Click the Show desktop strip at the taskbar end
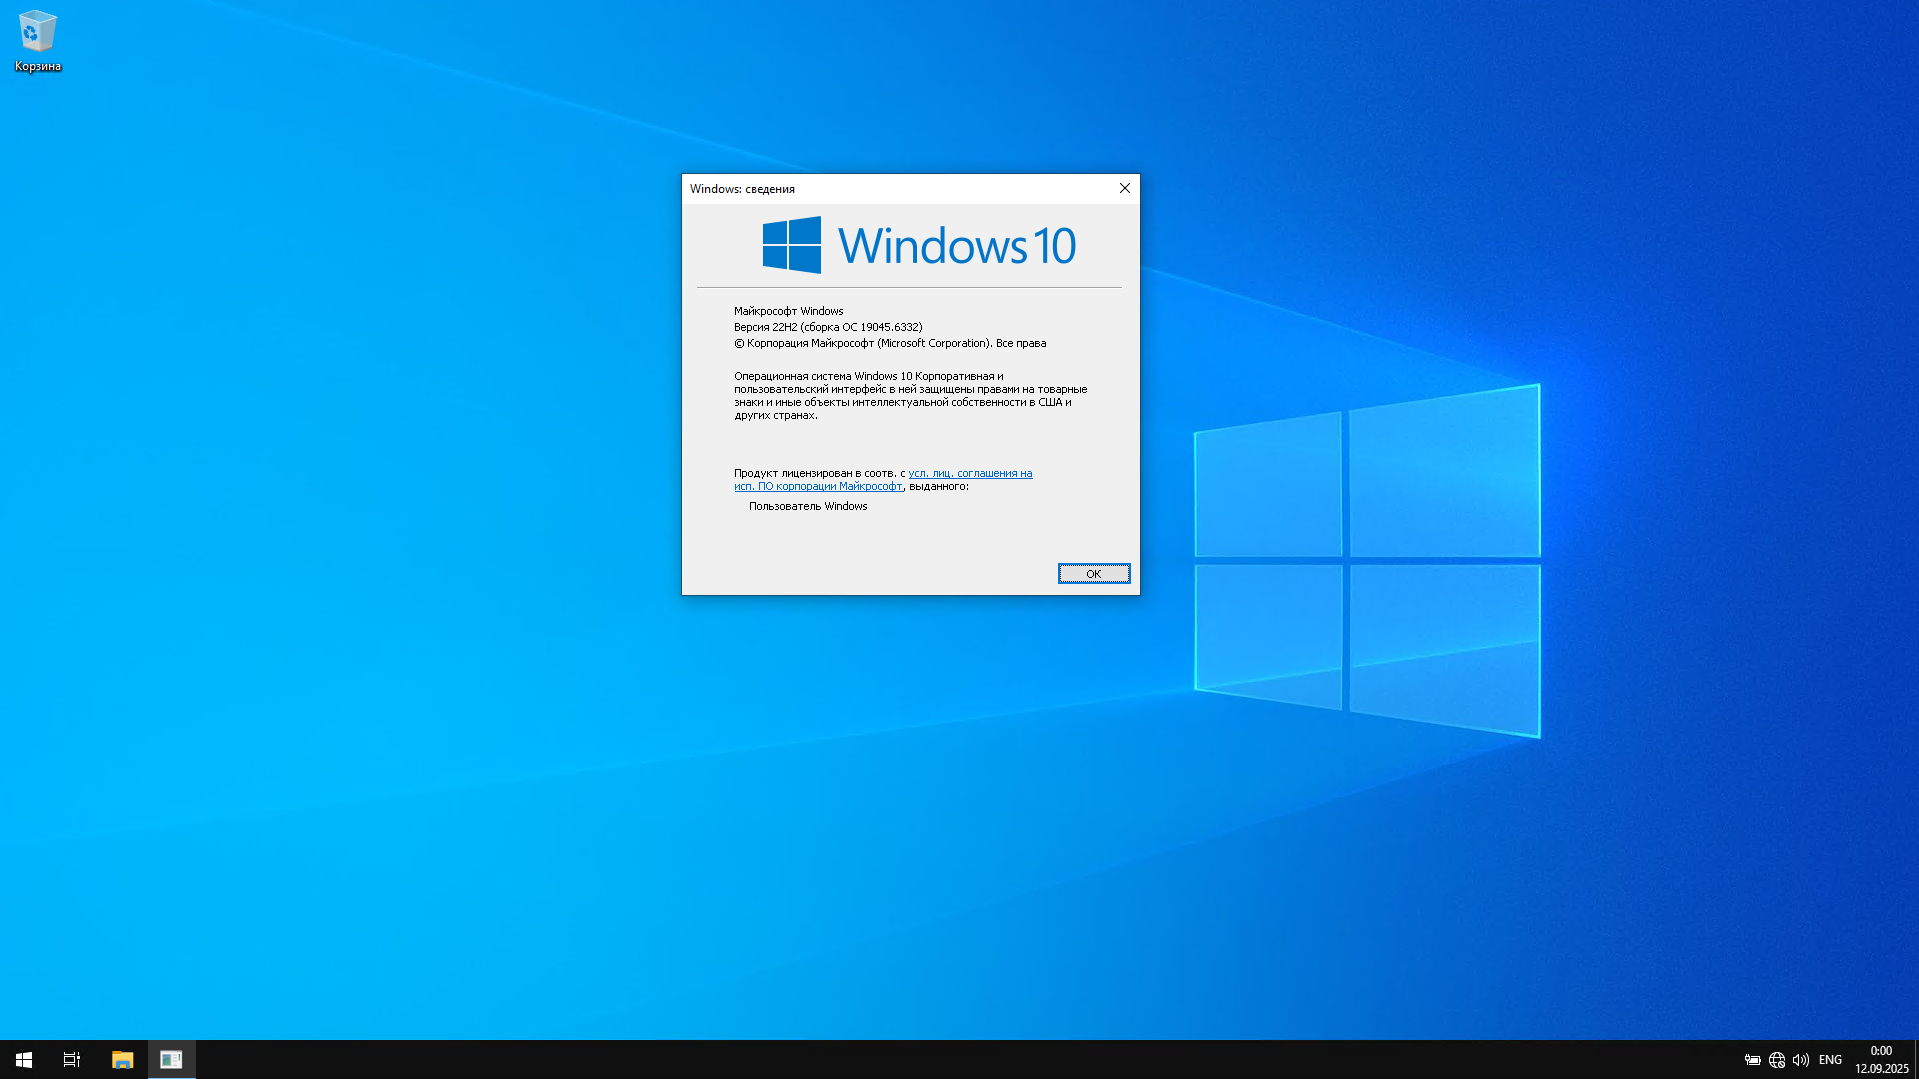The width and height of the screenshot is (1919, 1079). [x=1916, y=1059]
